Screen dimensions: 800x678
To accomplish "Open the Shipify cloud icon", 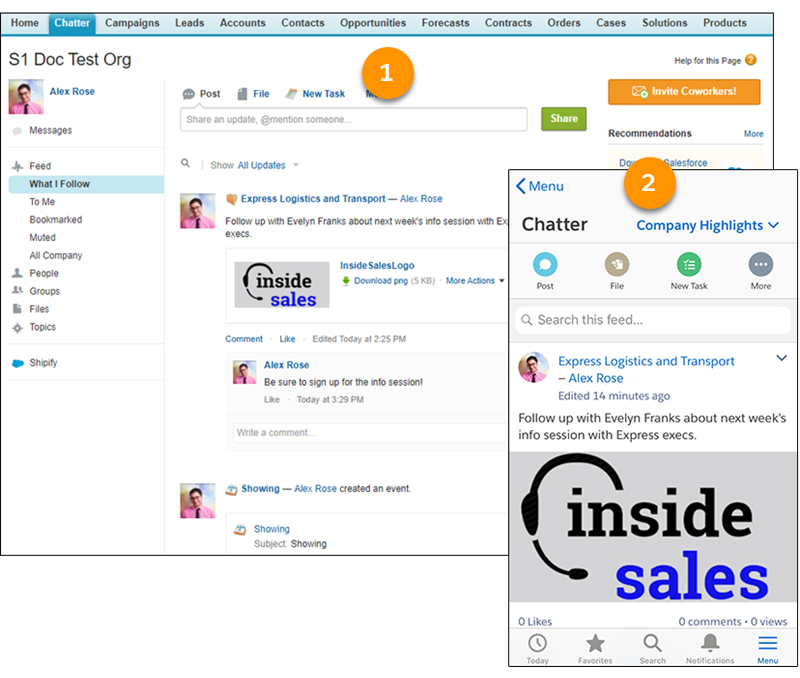I will pos(18,363).
